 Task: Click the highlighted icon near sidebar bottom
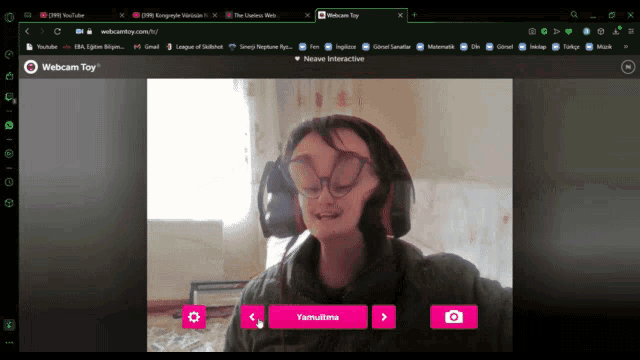tap(9, 325)
